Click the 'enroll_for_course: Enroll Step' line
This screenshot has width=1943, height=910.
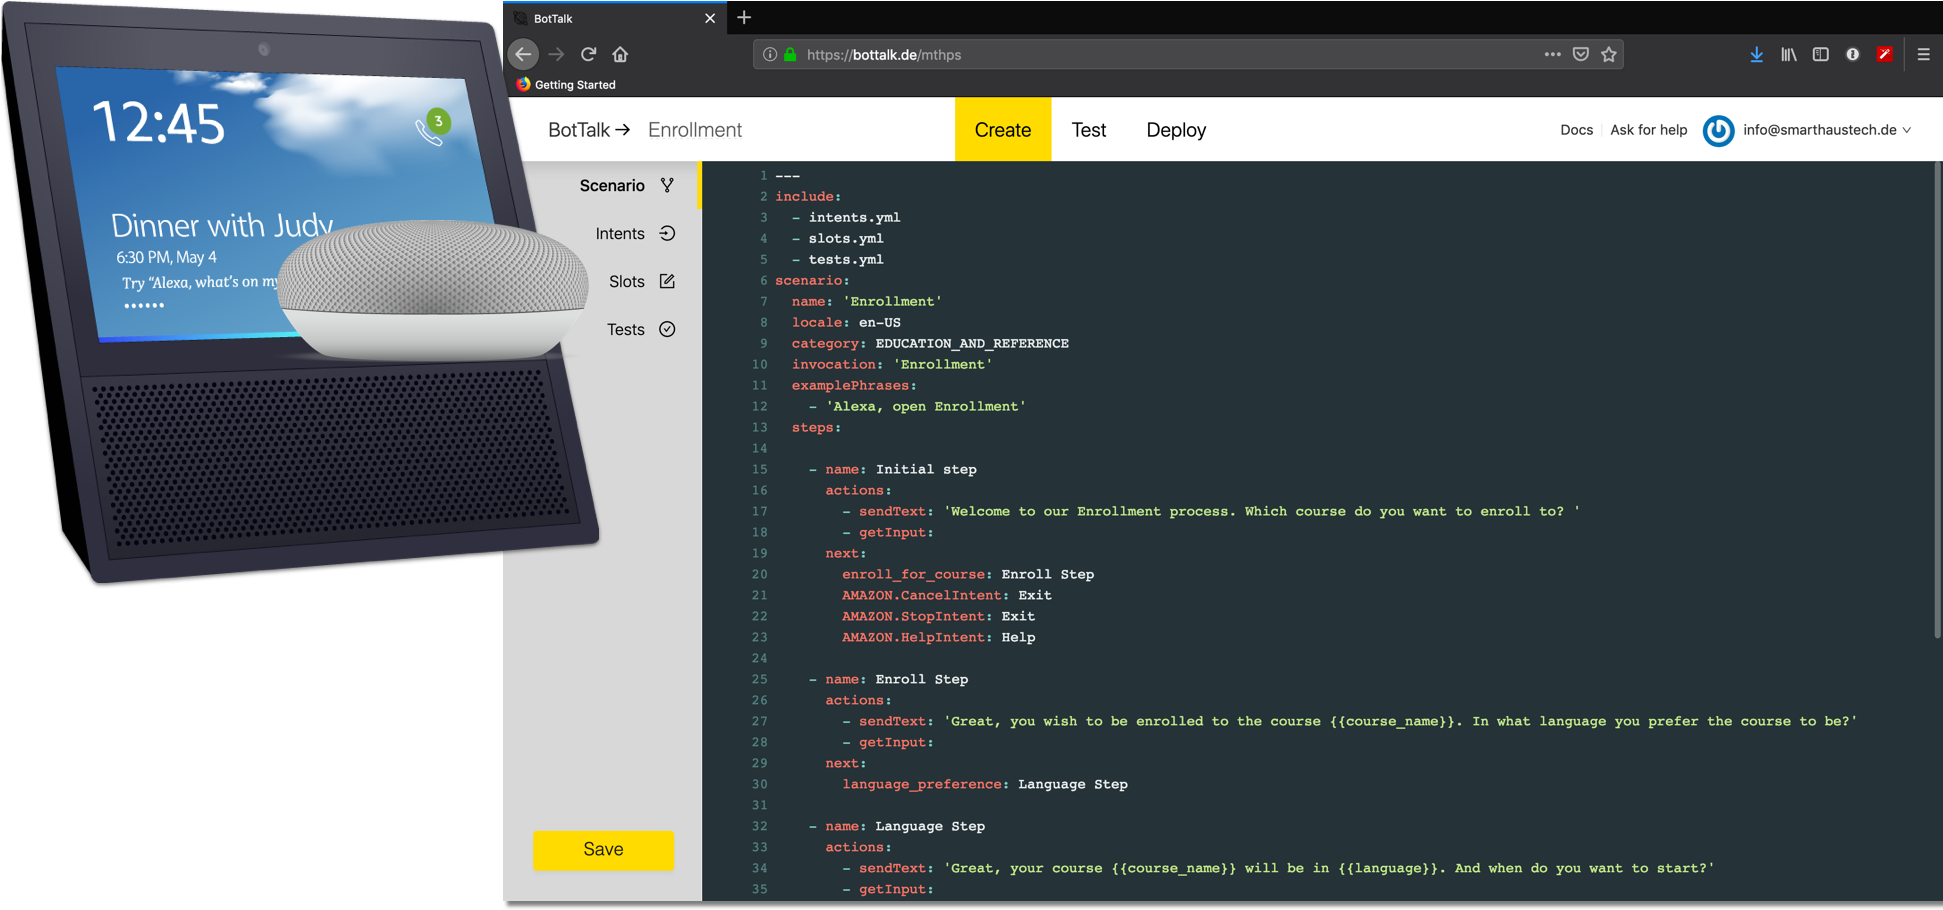point(968,574)
